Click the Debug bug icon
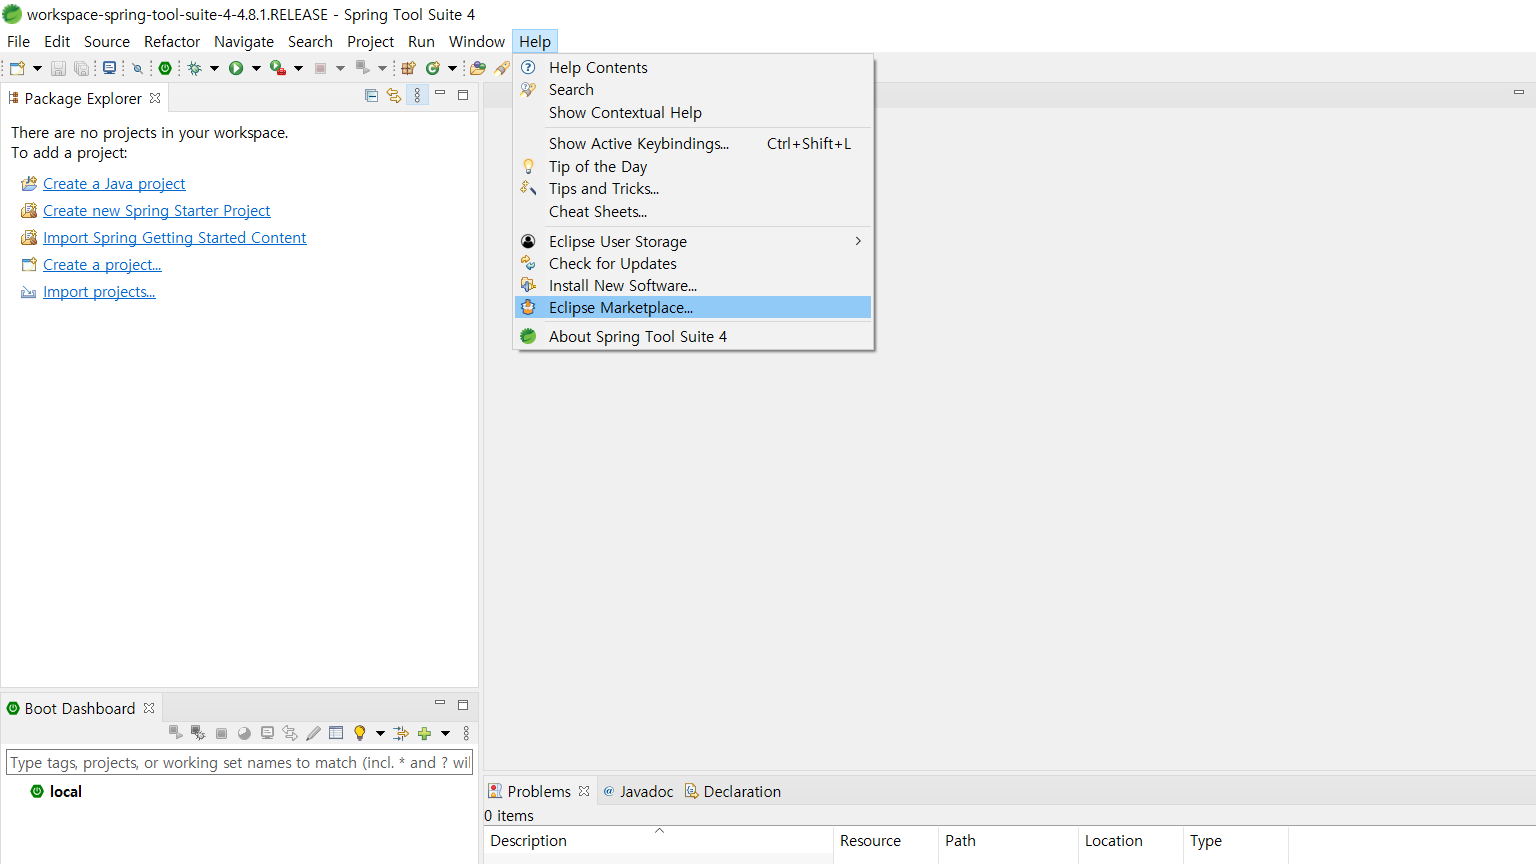Screen dimensions: 1536x864 195,68
